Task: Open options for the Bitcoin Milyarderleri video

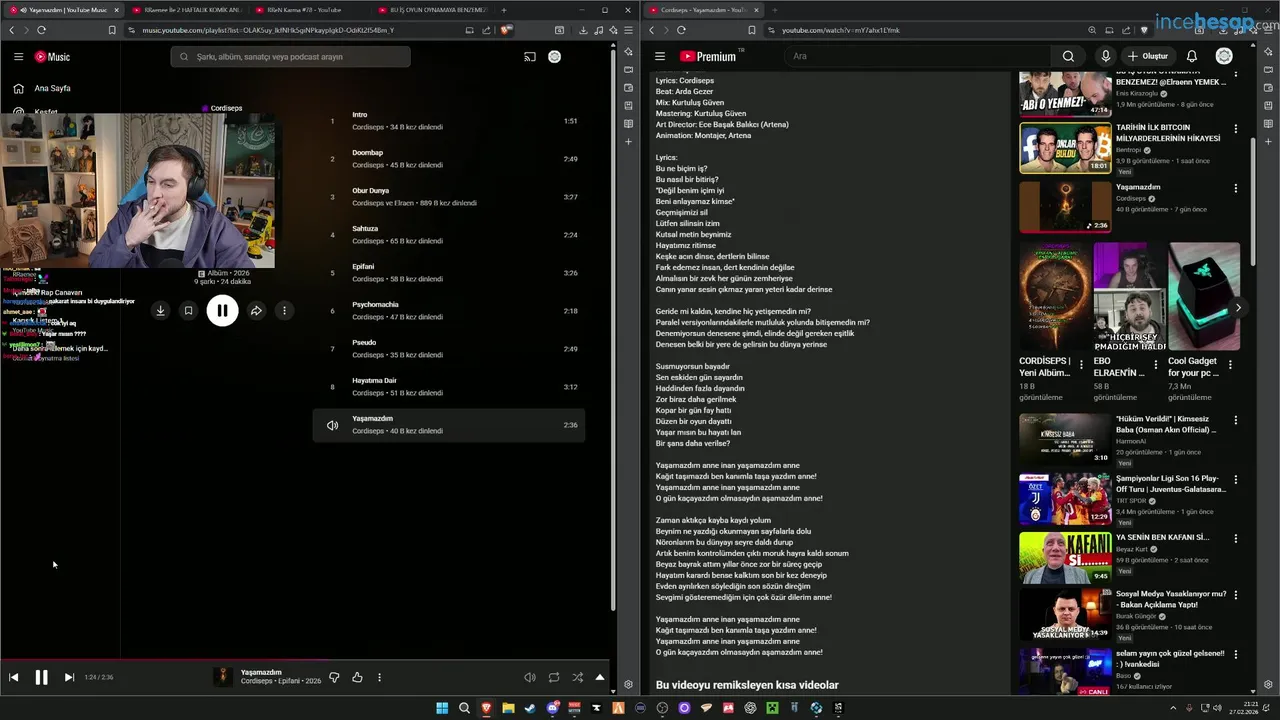Action: tap(1236, 129)
